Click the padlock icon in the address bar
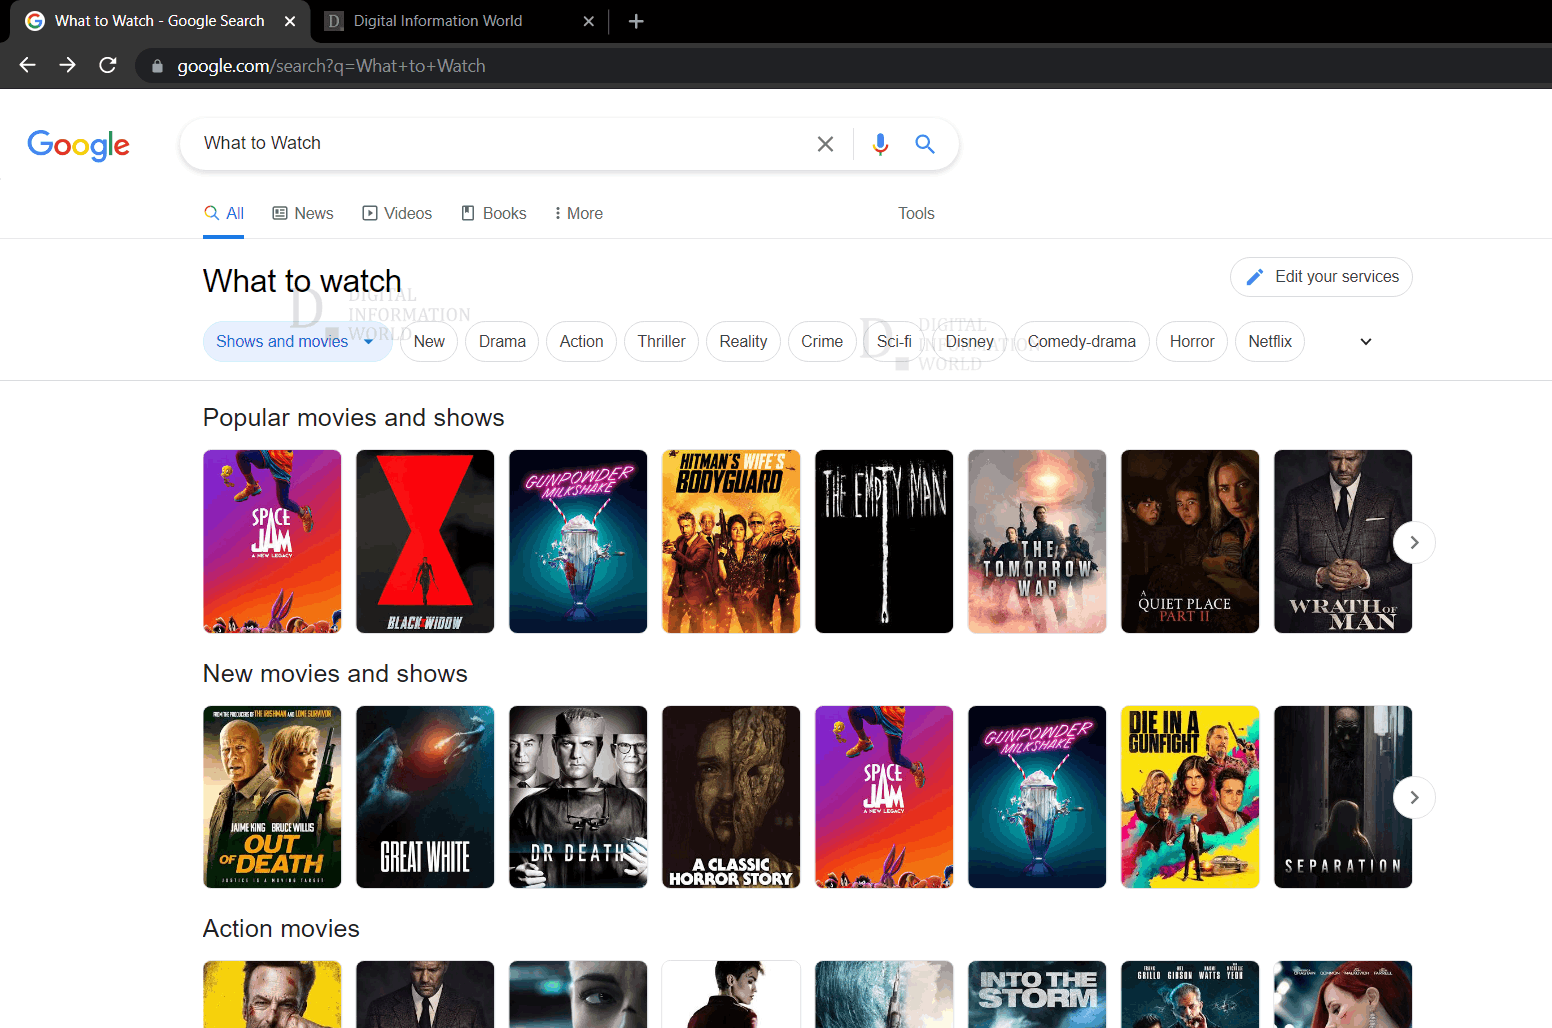Image resolution: width=1552 pixels, height=1028 pixels. pyautogui.click(x=156, y=66)
